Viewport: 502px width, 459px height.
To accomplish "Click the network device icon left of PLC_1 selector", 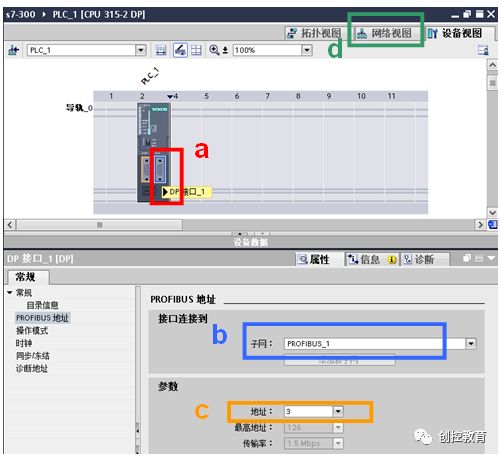I will point(13,50).
